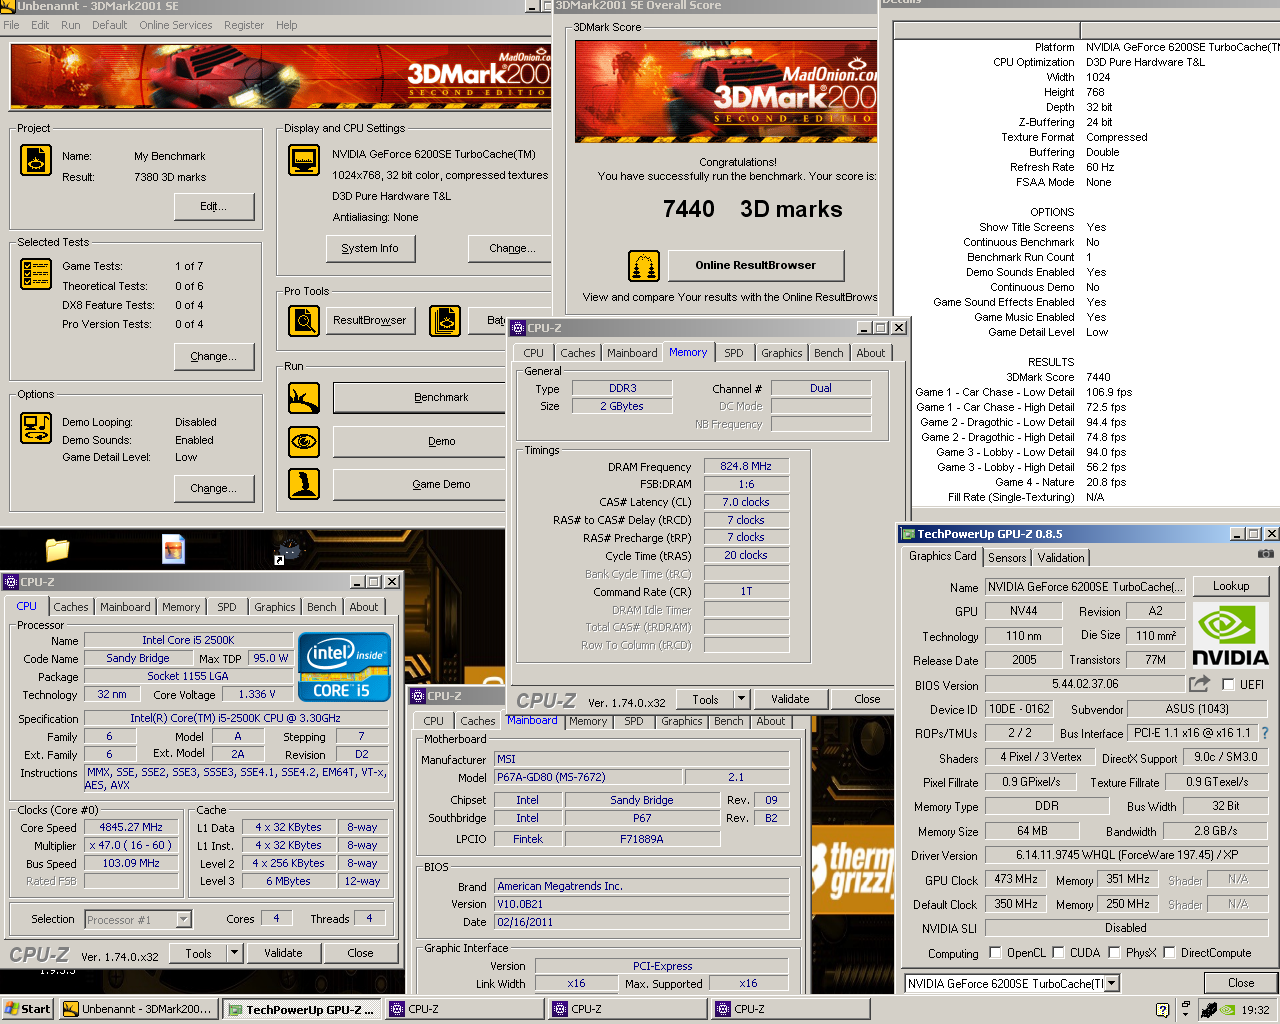
Task: Click the Edit... button in Project
Action: [x=214, y=206]
